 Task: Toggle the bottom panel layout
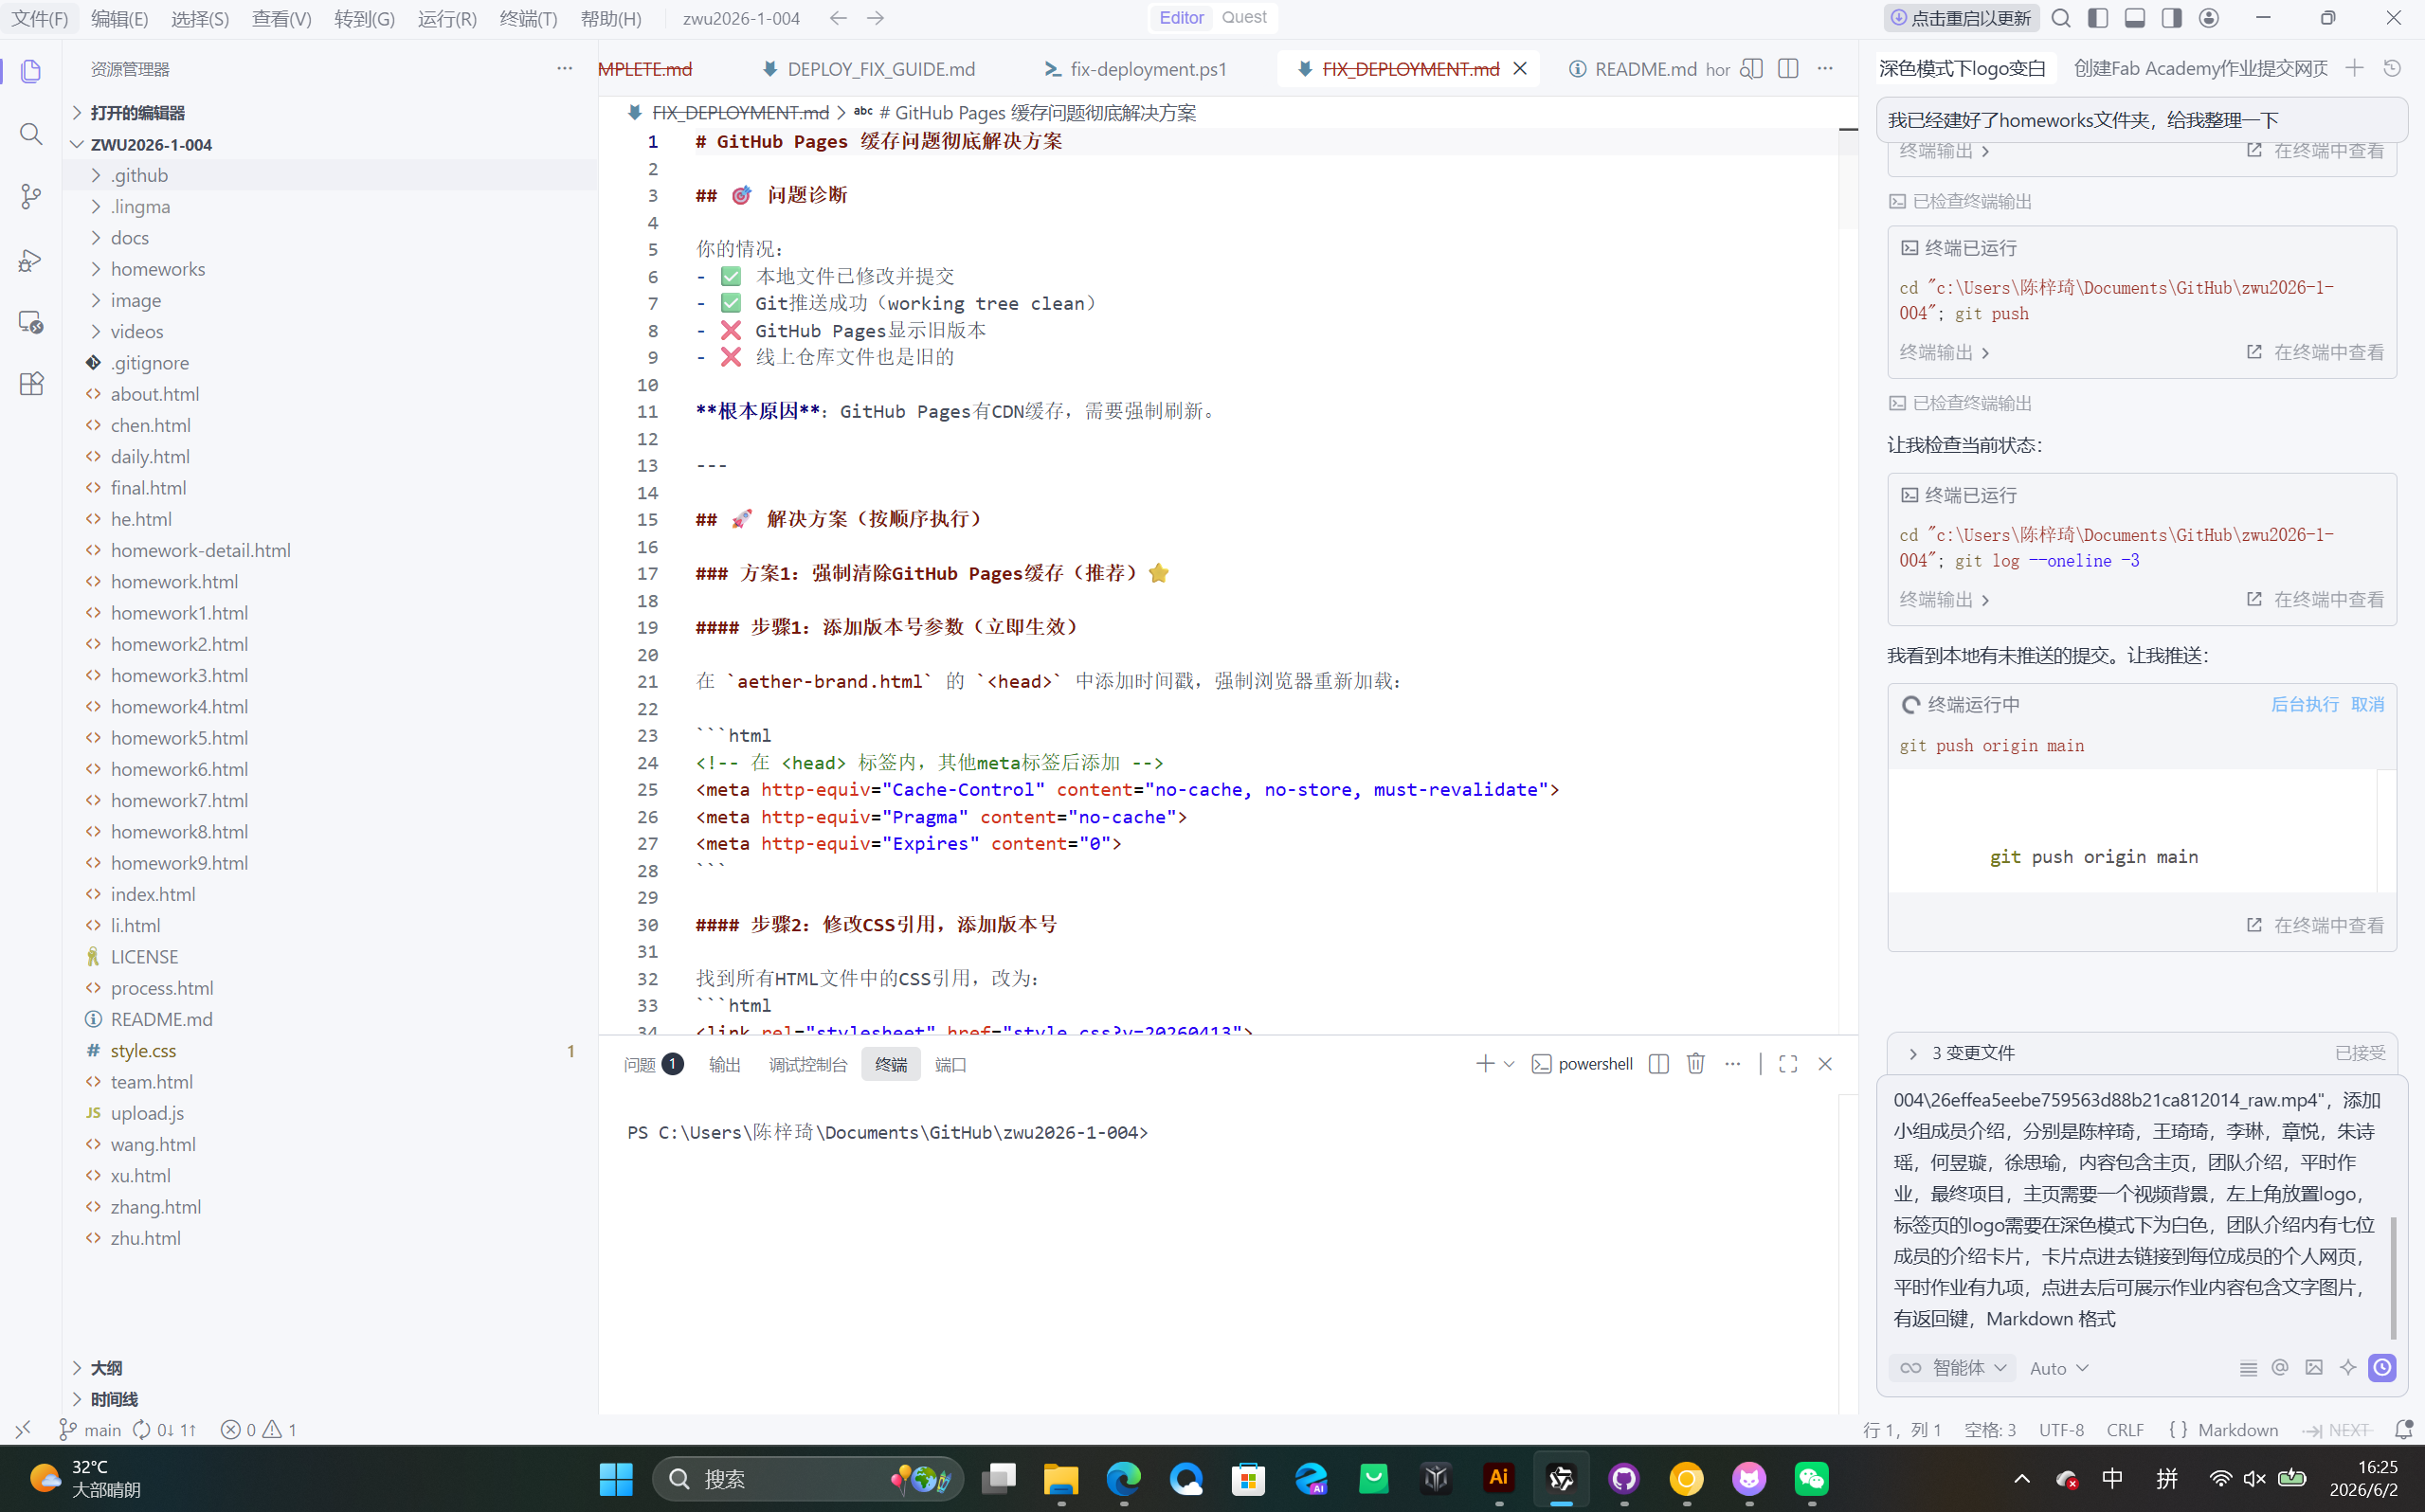[2135, 18]
